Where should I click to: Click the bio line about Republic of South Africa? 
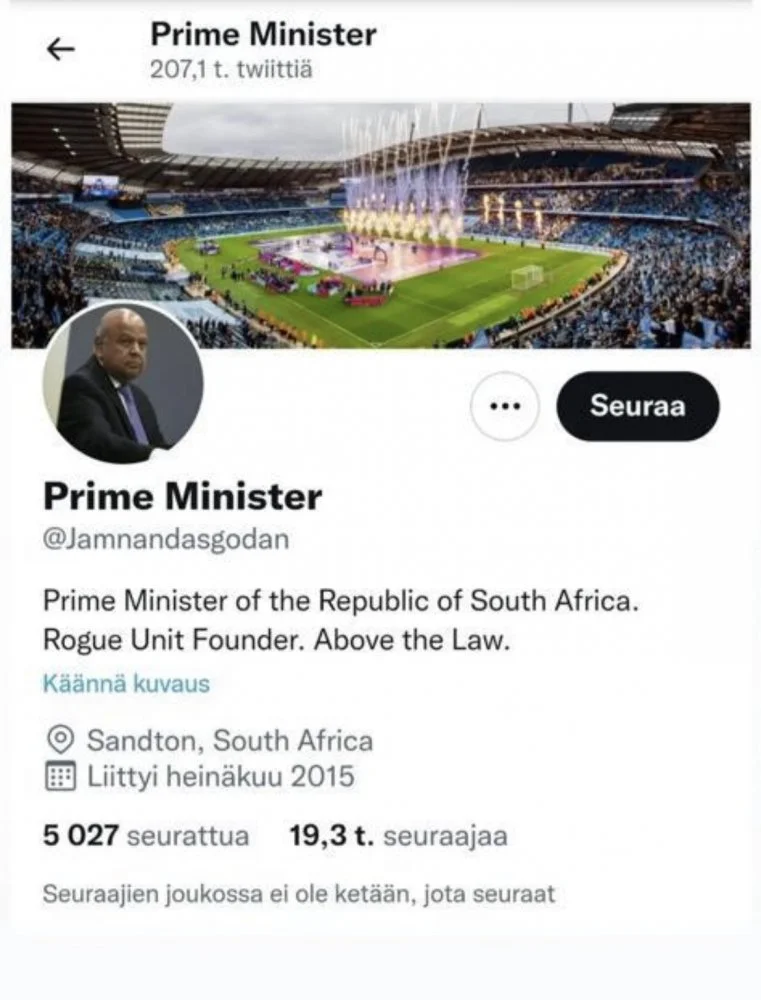340,602
